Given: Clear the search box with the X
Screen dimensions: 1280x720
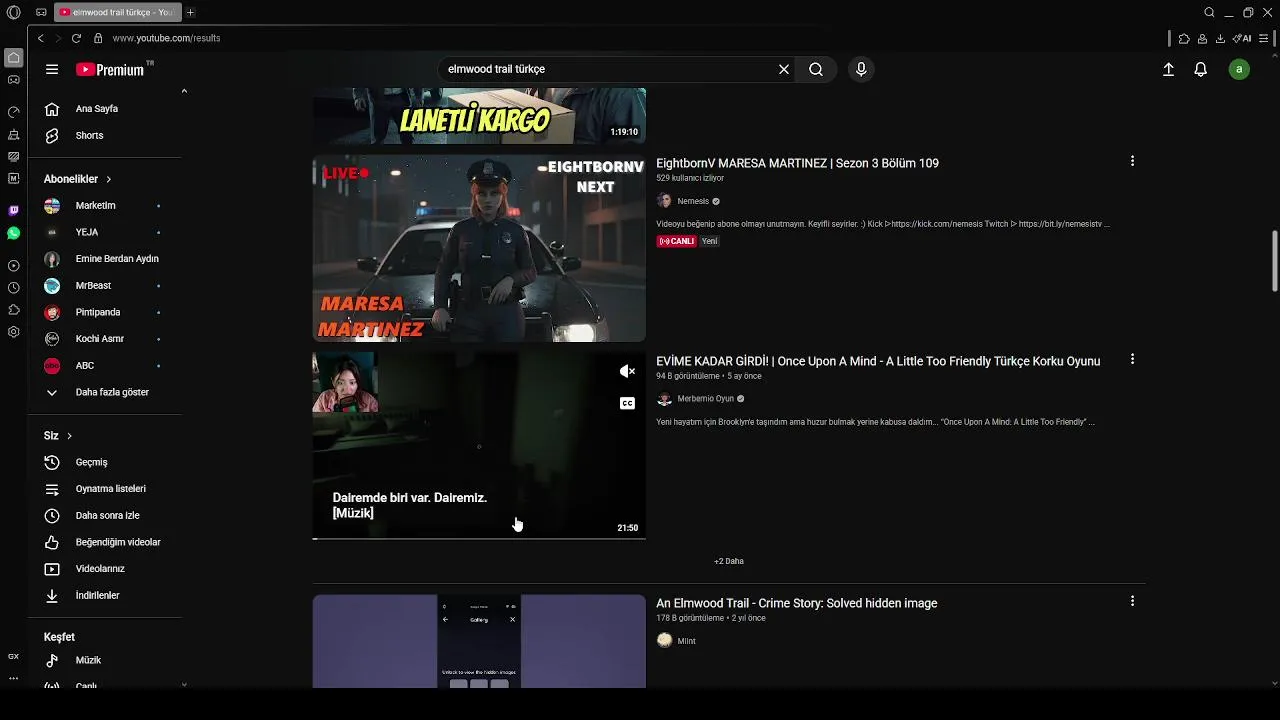Looking at the screenshot, I should pyautogui.click(x=784, y=69).
